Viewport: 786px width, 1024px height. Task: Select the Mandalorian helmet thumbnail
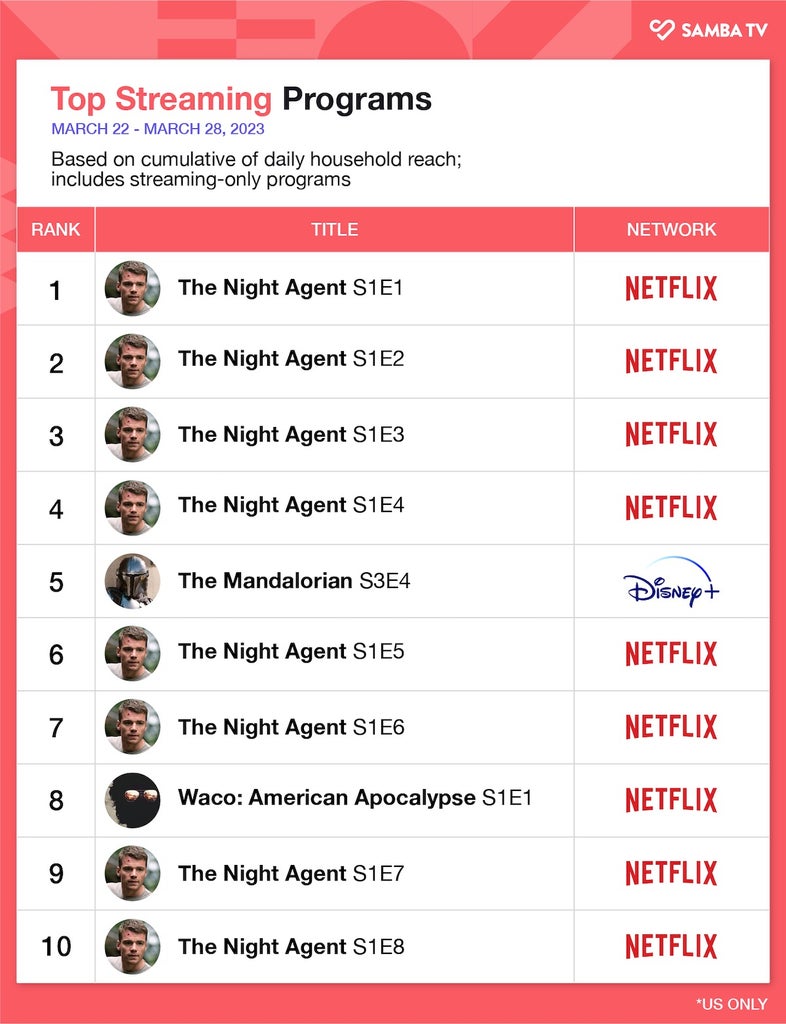click(133, 581)
